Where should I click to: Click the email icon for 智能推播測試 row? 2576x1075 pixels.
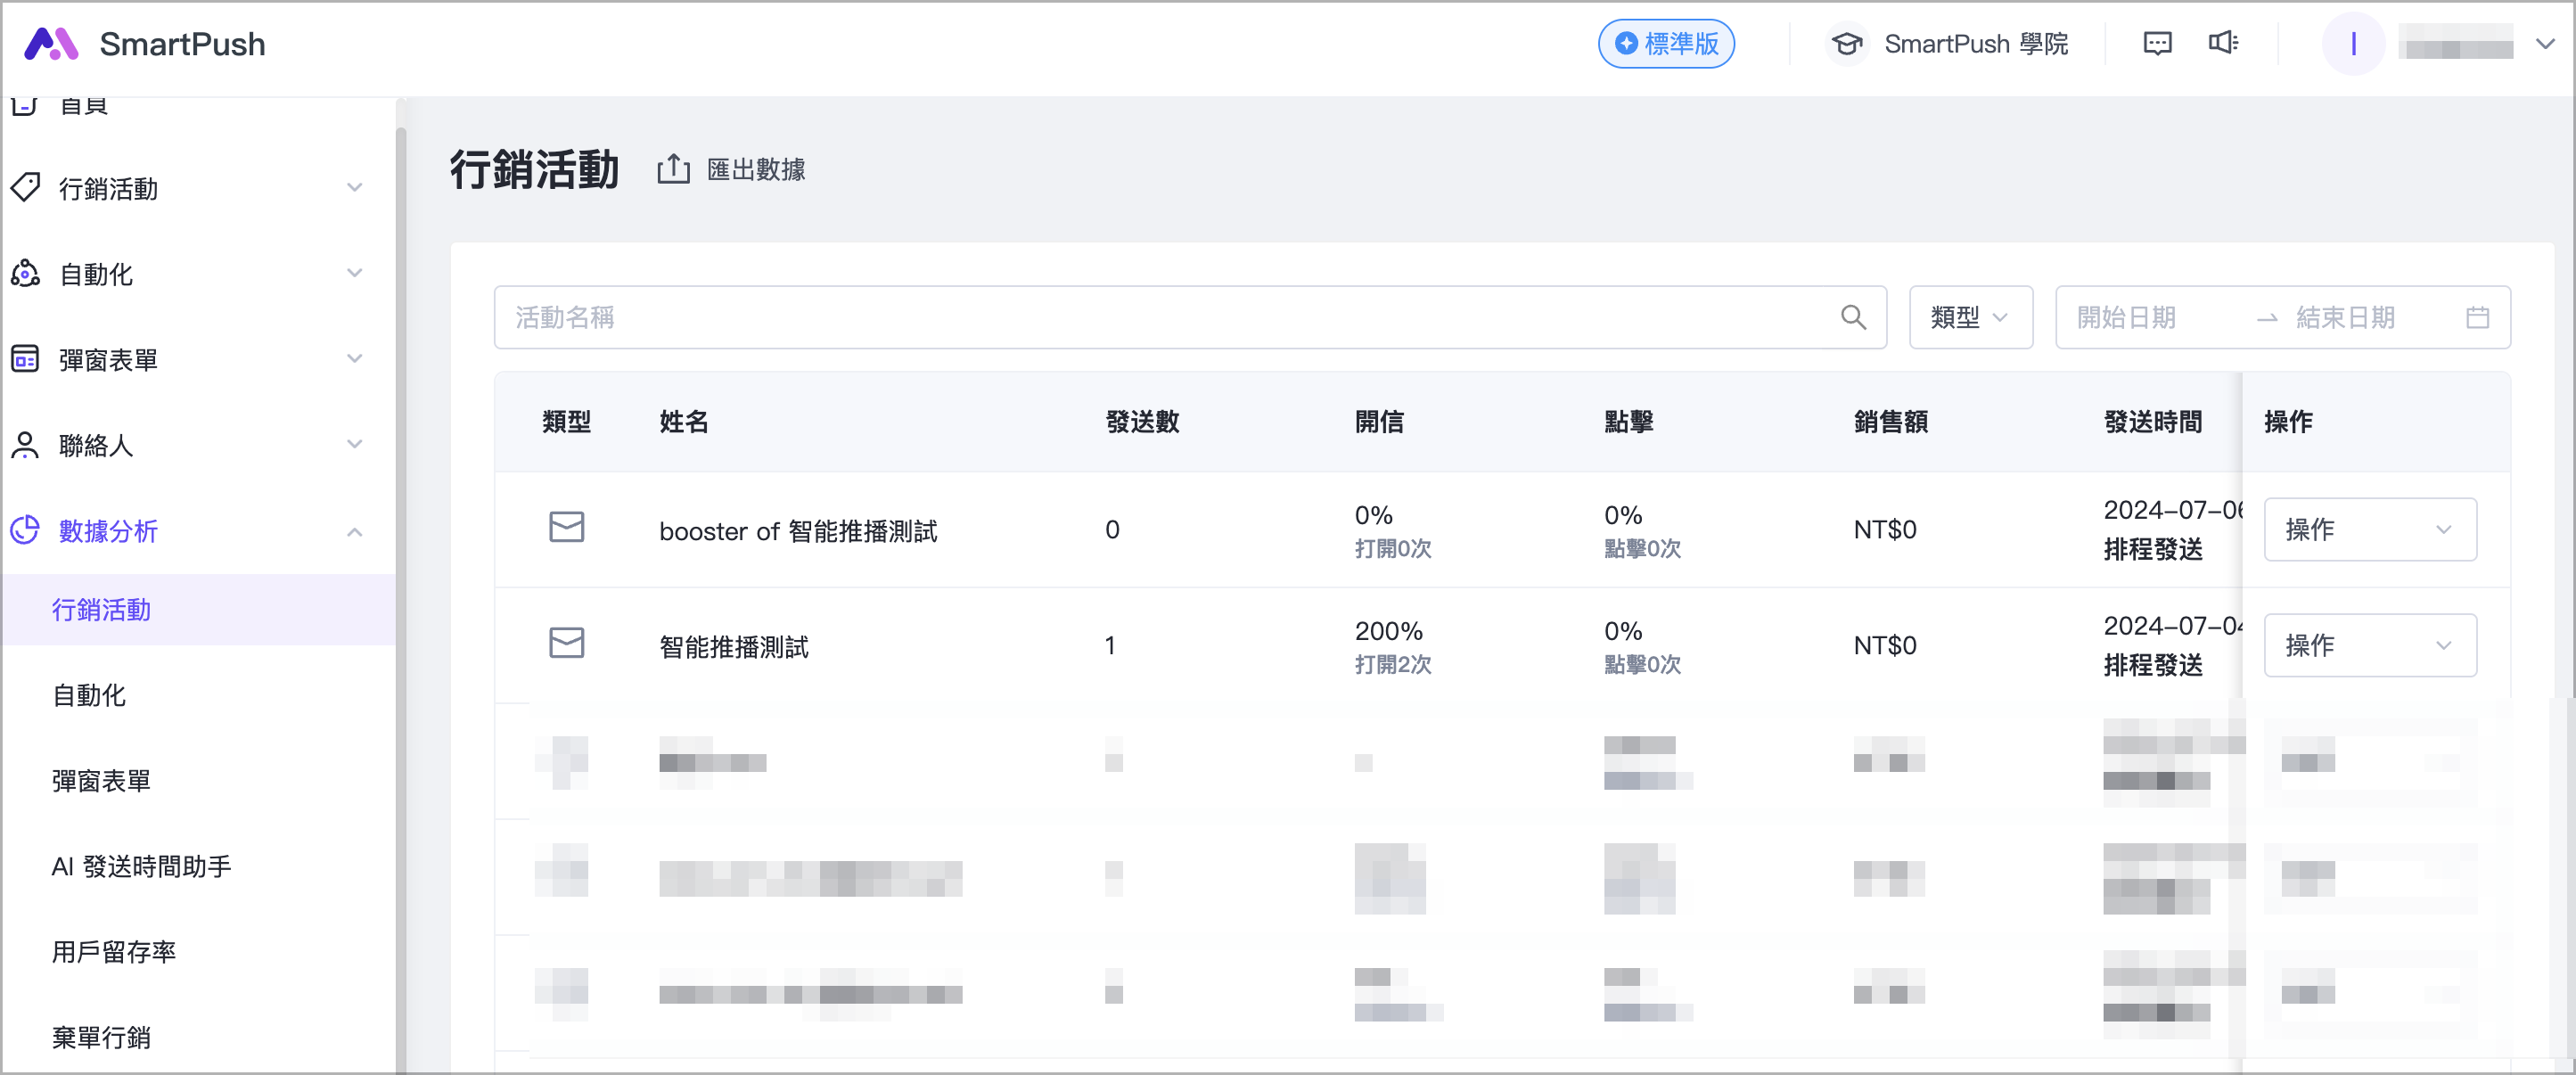click(x=566, y=643)
